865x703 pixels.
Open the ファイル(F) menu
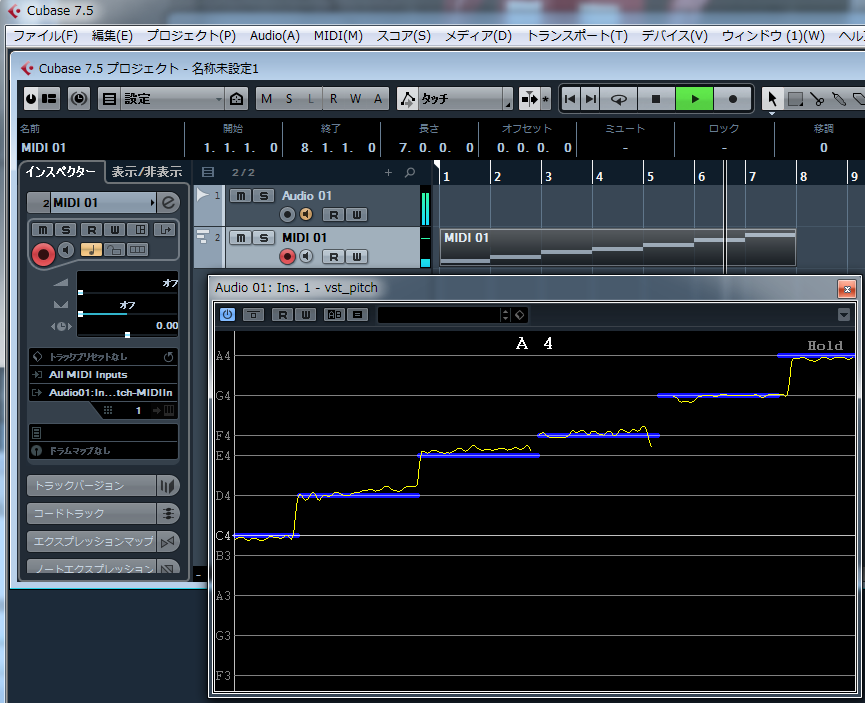45,36
